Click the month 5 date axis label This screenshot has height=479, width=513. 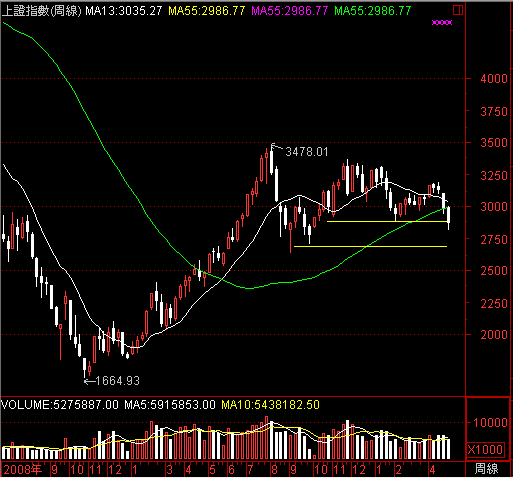[x=212, y=470]
